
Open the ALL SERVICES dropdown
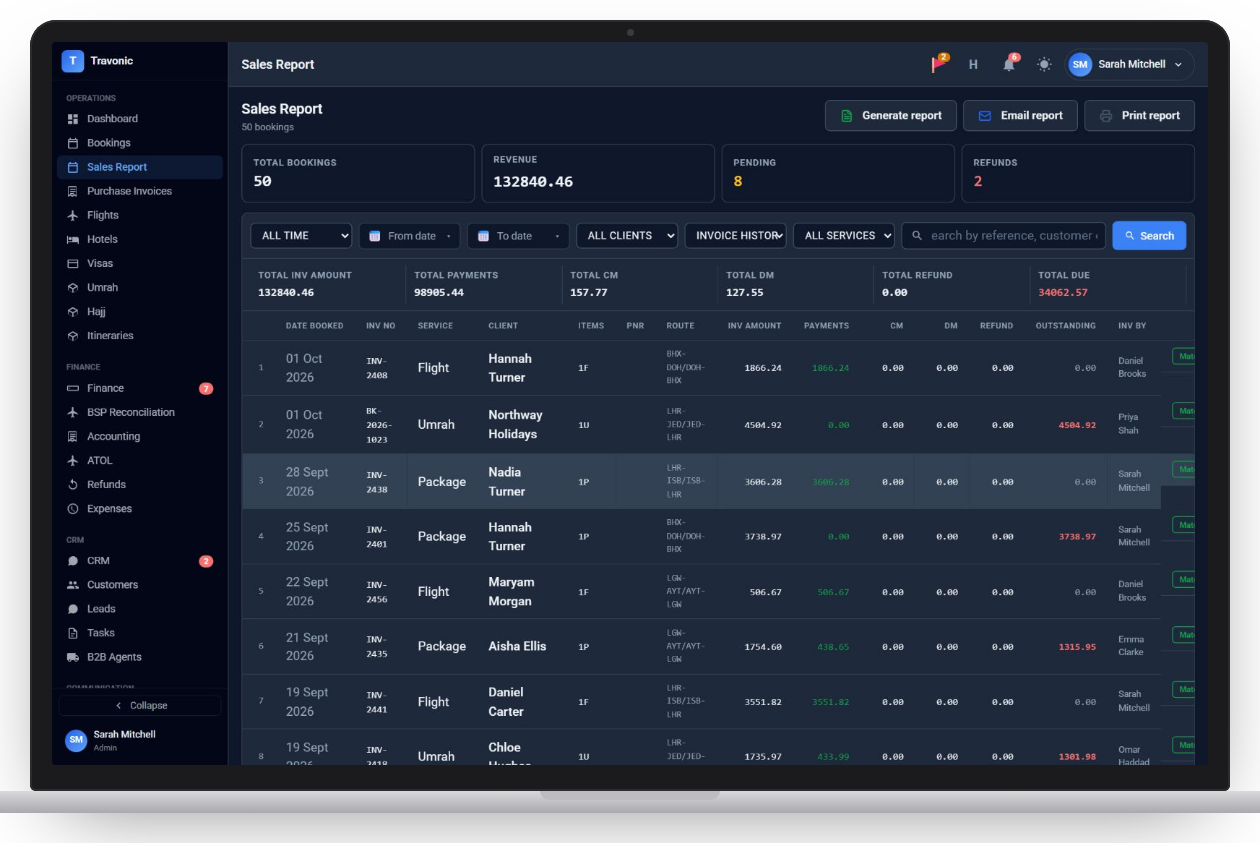pyautogui.click(x=844, y=235)
